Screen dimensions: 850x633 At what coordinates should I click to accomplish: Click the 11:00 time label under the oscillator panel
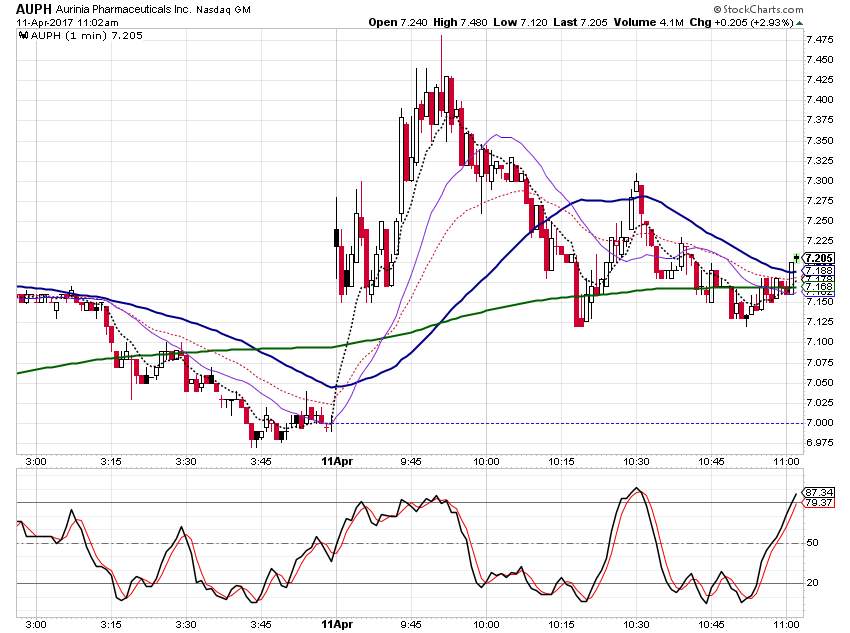786,624
